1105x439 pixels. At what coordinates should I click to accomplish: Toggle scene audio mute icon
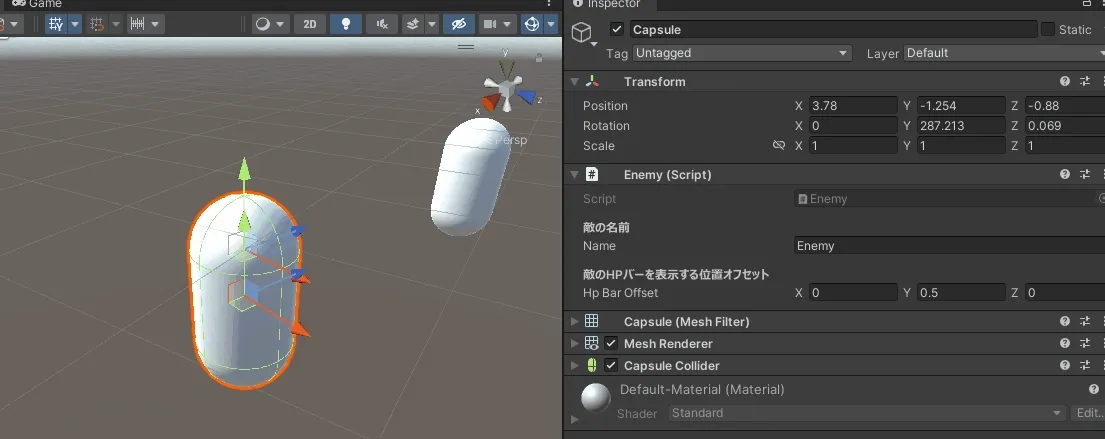click(x=381, y=24)
